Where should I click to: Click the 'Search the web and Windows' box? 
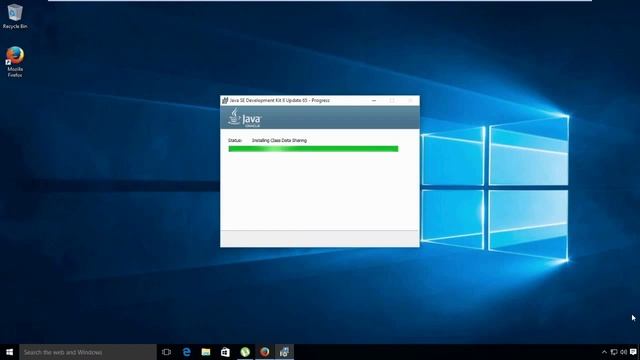[88, 352]
